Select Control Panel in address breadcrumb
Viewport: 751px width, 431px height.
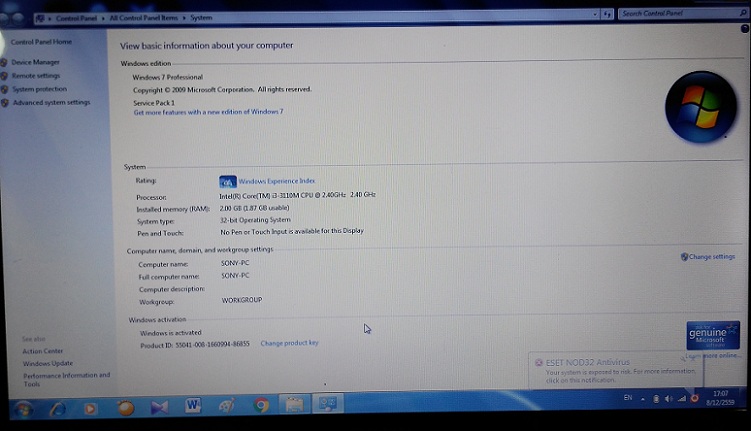76,18
